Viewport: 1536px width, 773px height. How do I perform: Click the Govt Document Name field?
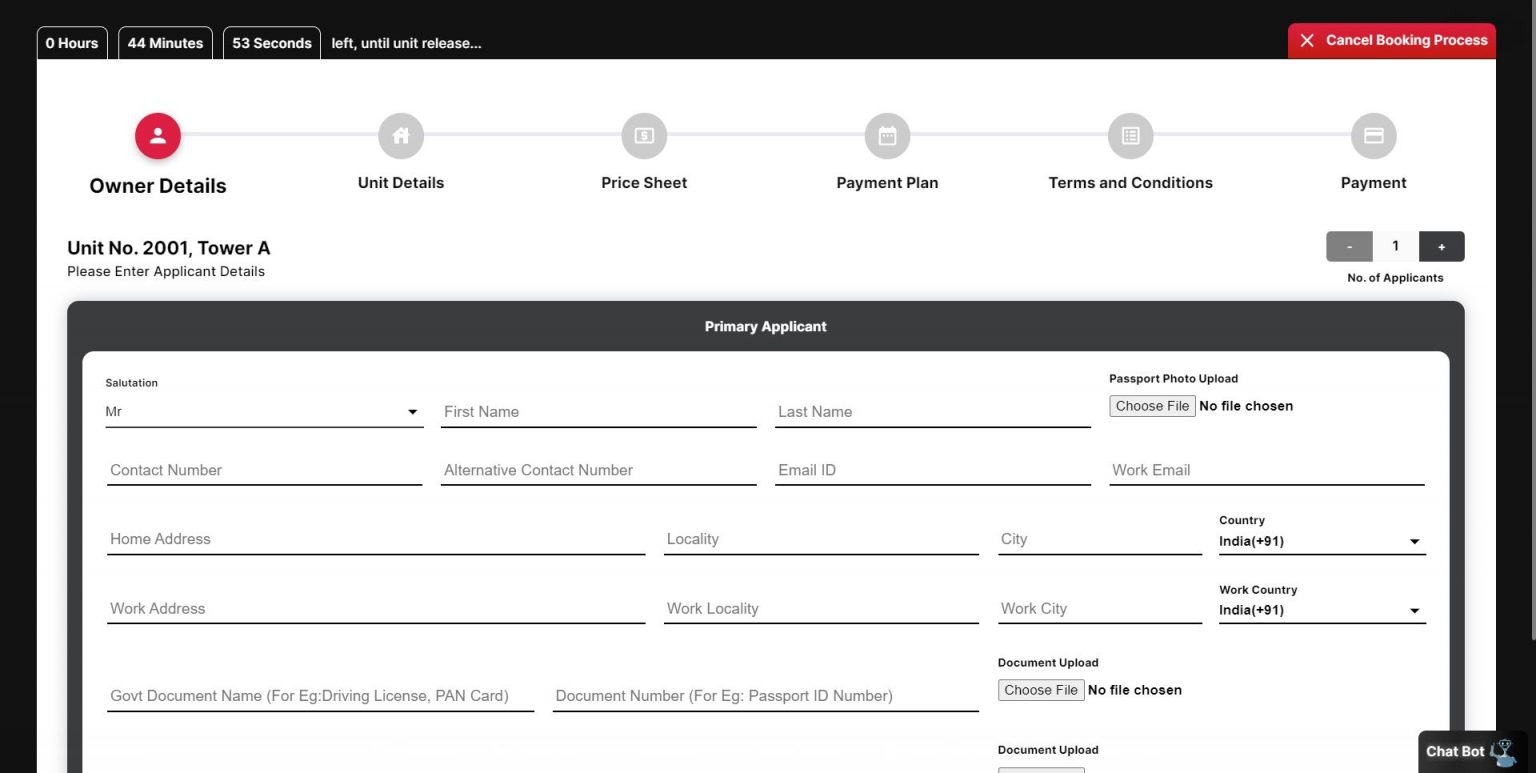tap(320, 696)
